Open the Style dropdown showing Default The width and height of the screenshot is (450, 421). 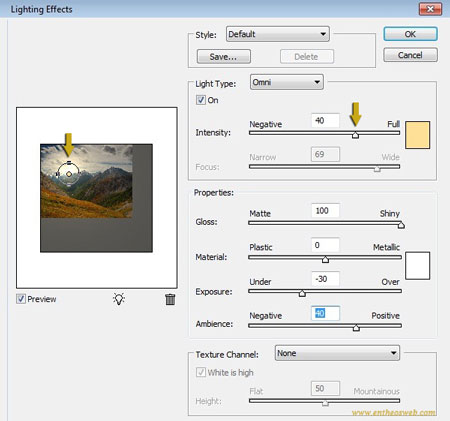[278, 34]
